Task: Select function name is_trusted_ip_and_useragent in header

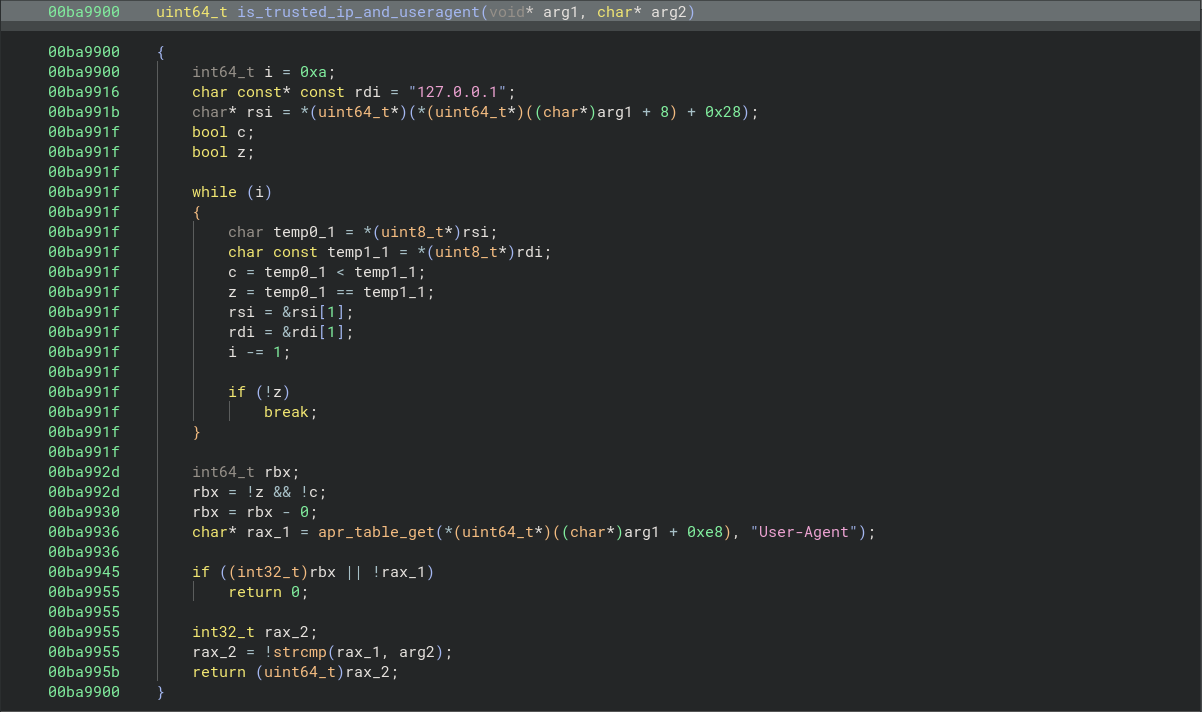Action: point(357,12)
